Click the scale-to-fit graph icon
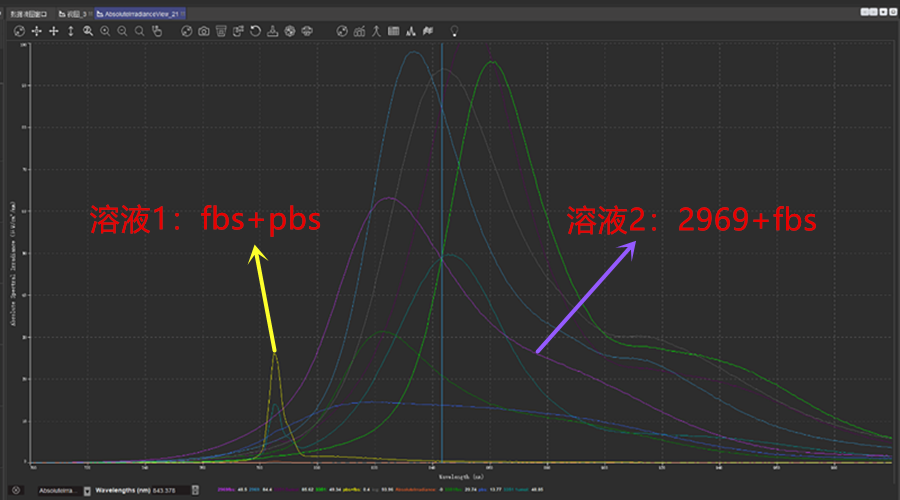 coord(19,32)
